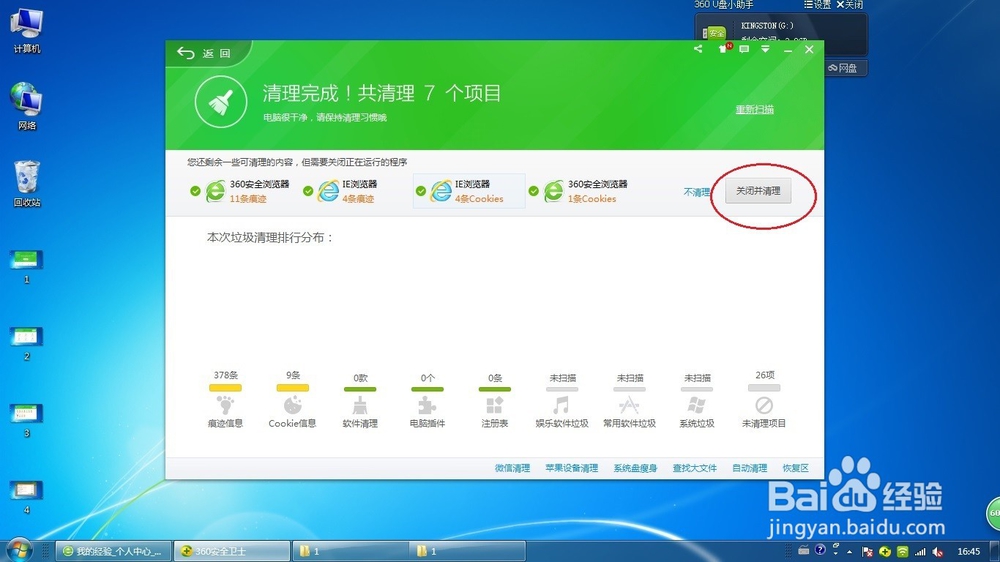Viewport: 1000px width, 562px height.
Task: Uncheck 360安全浏览器 1条Cookies item
Action: coord(533,191)
